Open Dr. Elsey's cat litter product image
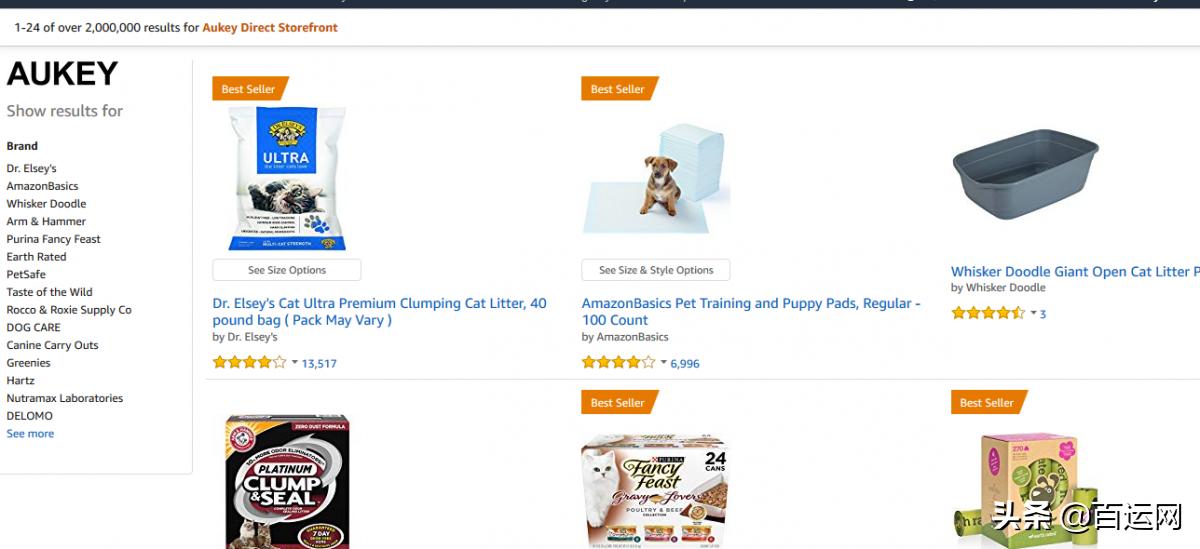The image size is (1200, 549). pos(287,178)
